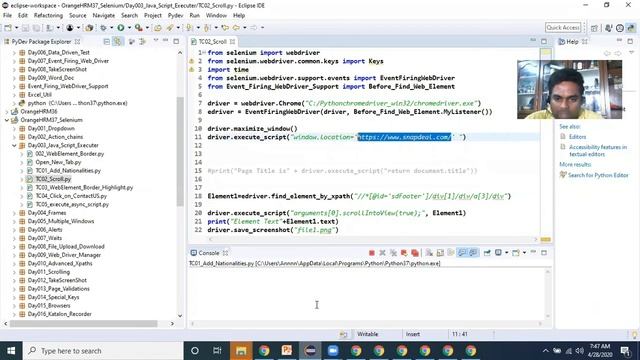Select Day009_Web_Driver_Manager package
The image size is (640, 360).
pos(64,255)
